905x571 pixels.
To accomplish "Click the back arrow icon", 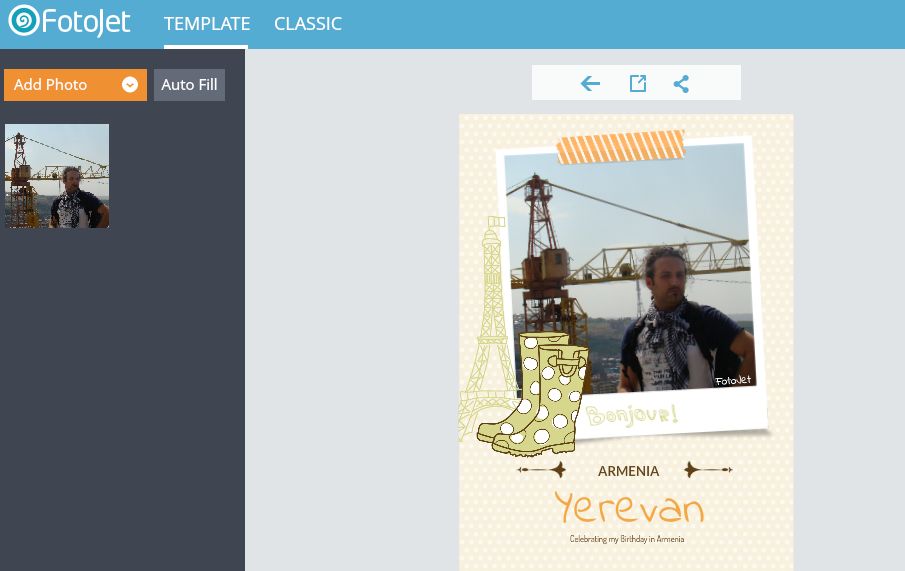I will click(590, 84).
